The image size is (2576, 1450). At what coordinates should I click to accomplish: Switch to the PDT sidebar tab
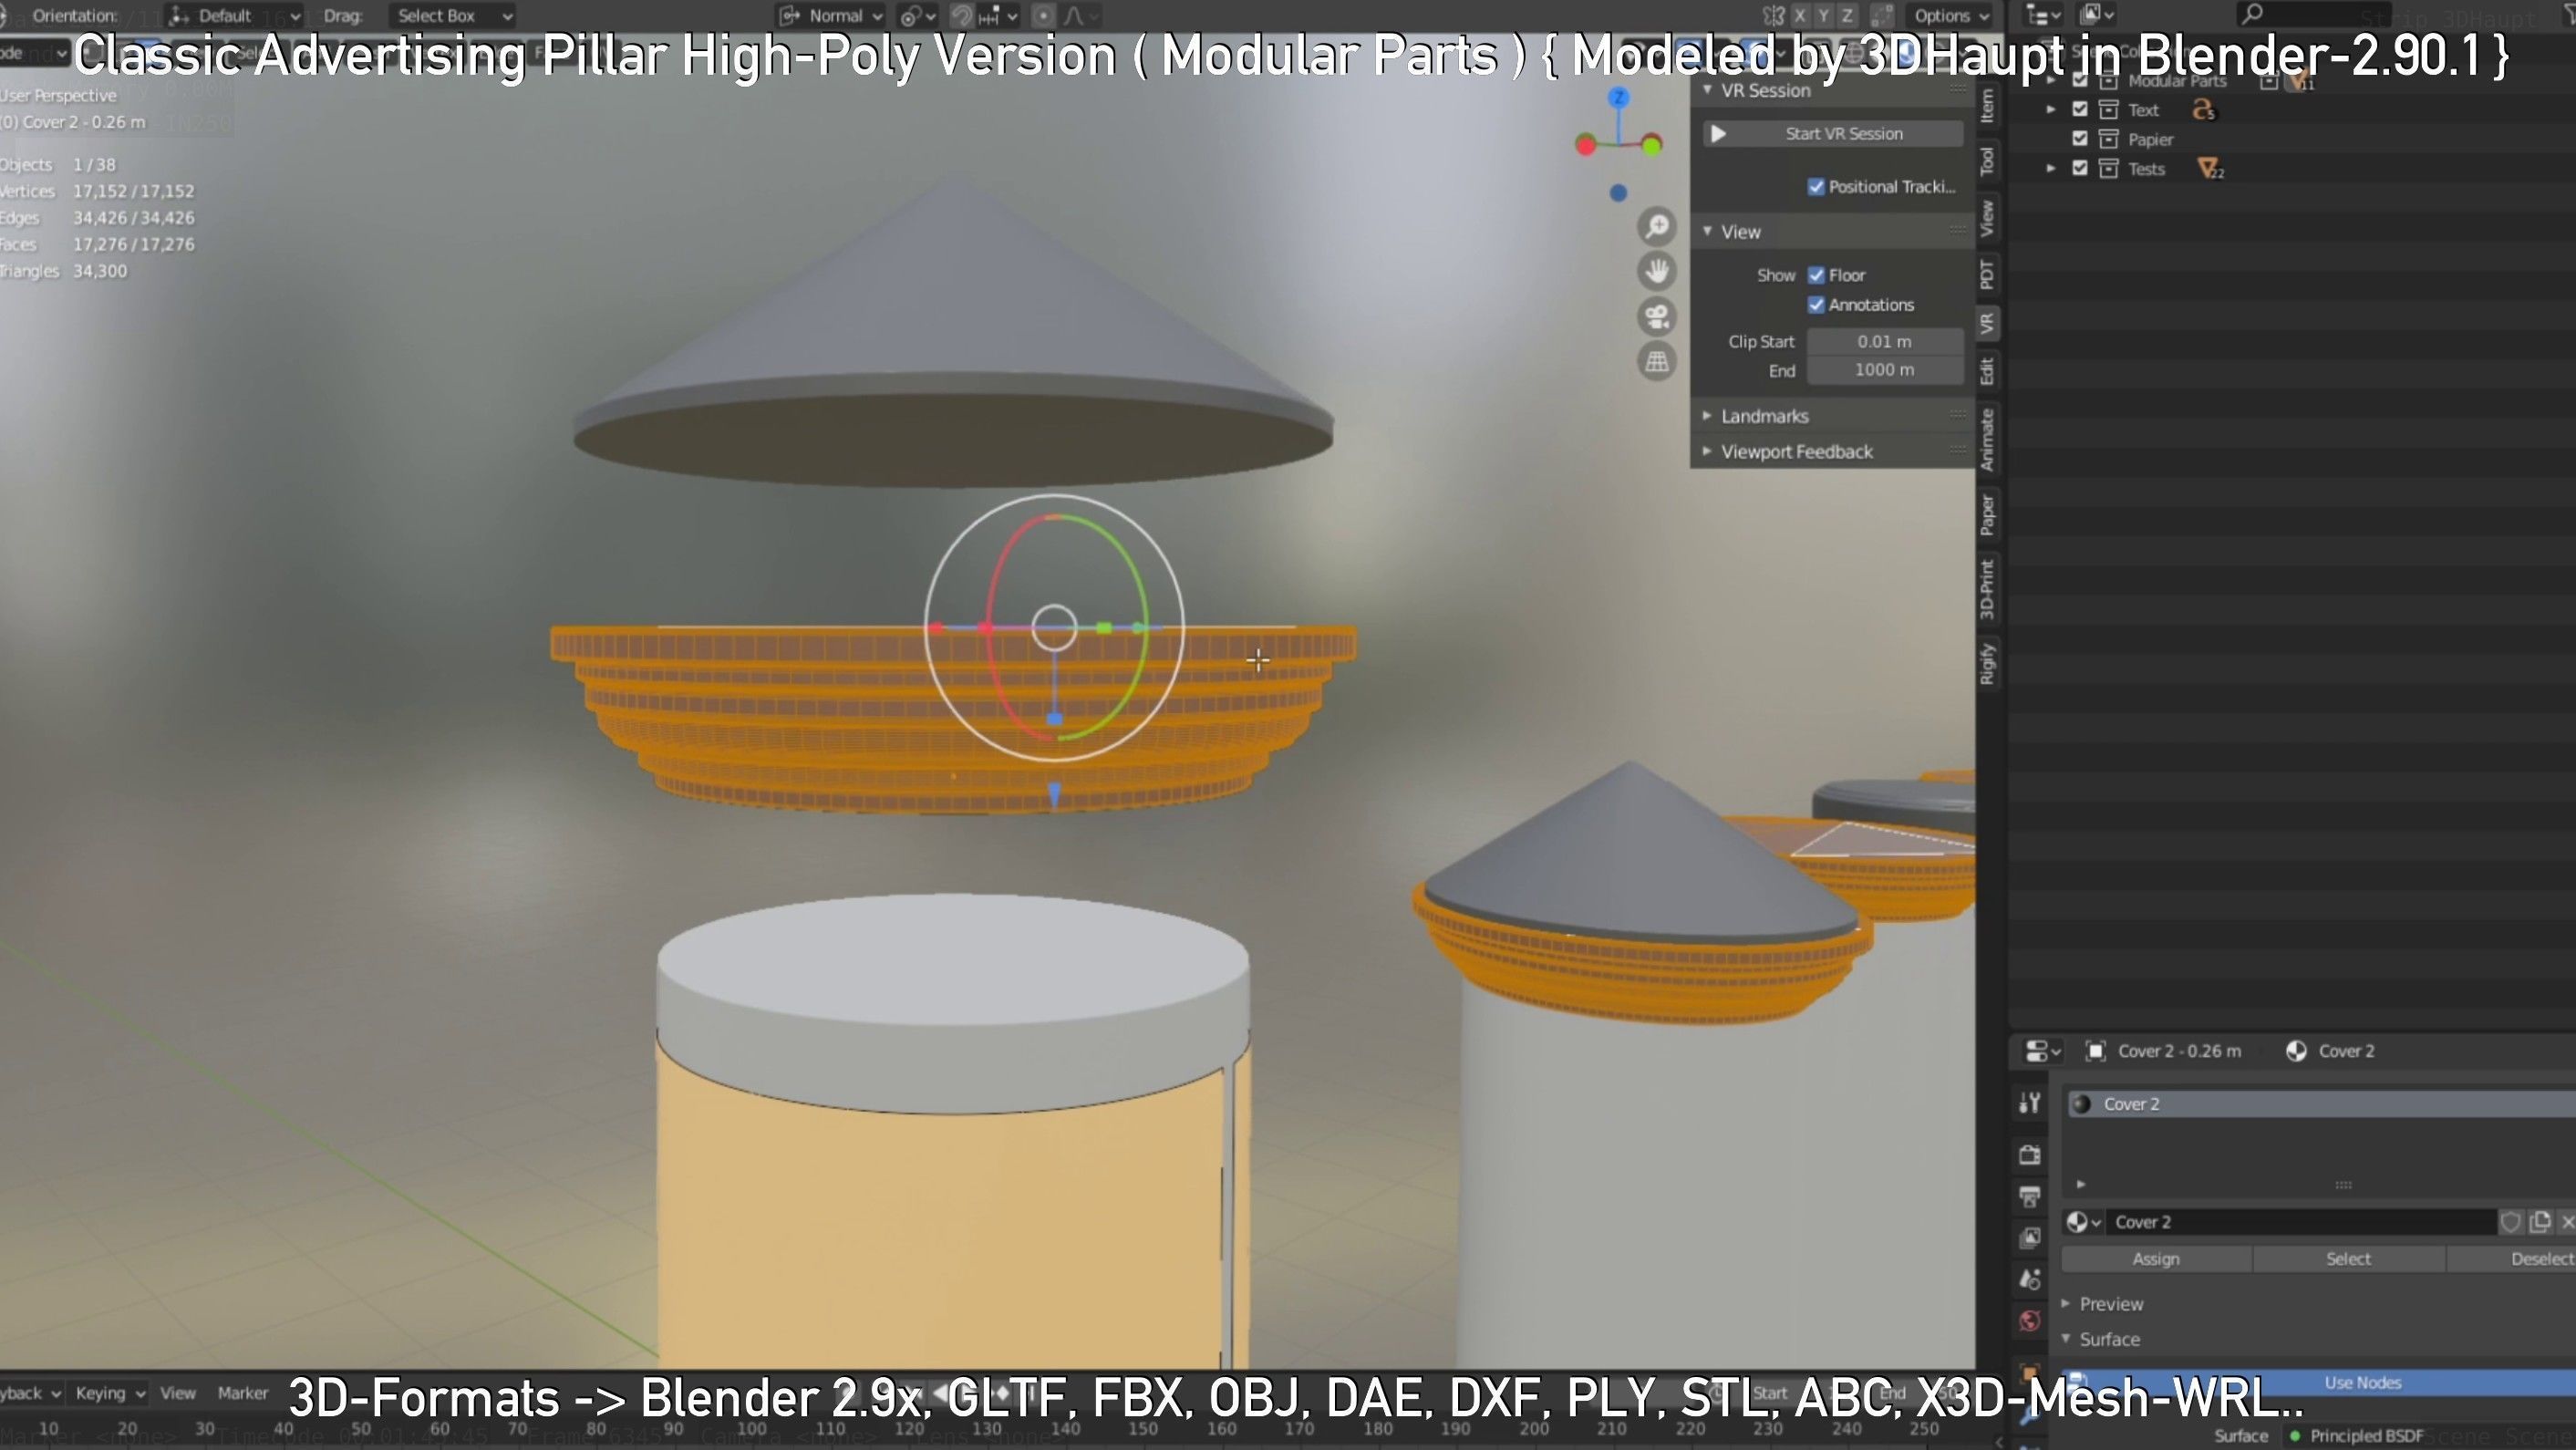tap(1987, 273)
